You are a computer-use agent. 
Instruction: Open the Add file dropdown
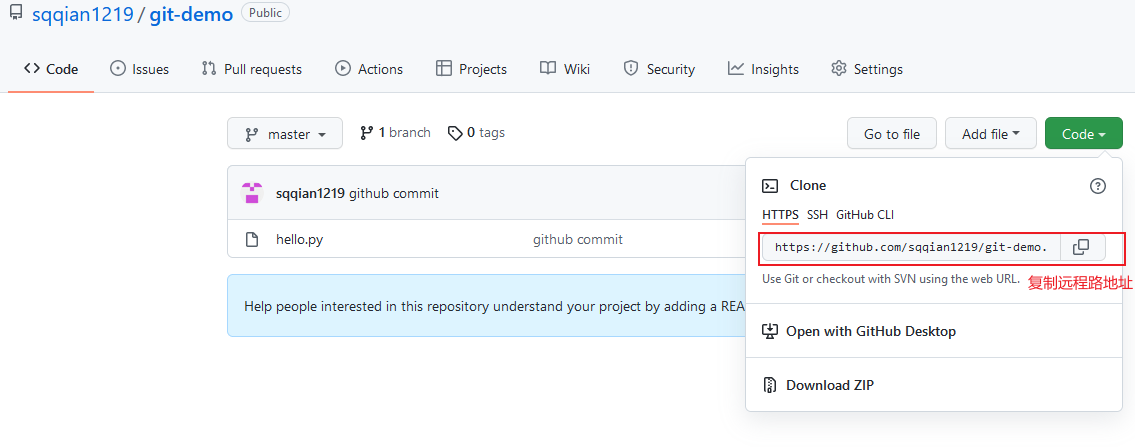pos(991,134)
